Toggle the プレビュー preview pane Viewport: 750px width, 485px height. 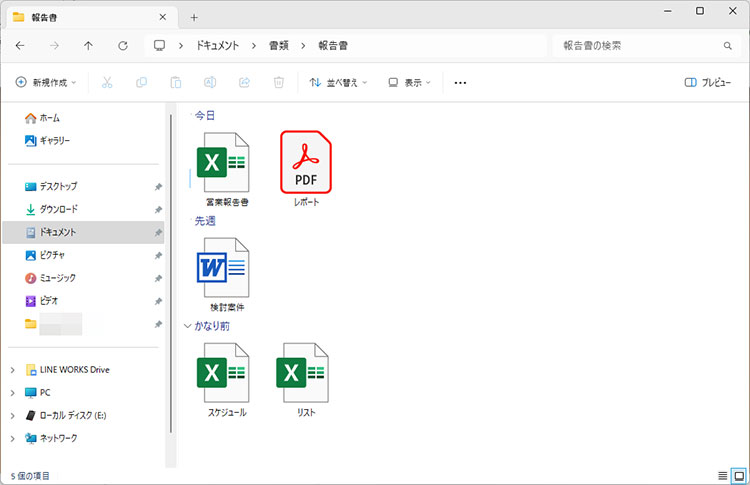707,83
